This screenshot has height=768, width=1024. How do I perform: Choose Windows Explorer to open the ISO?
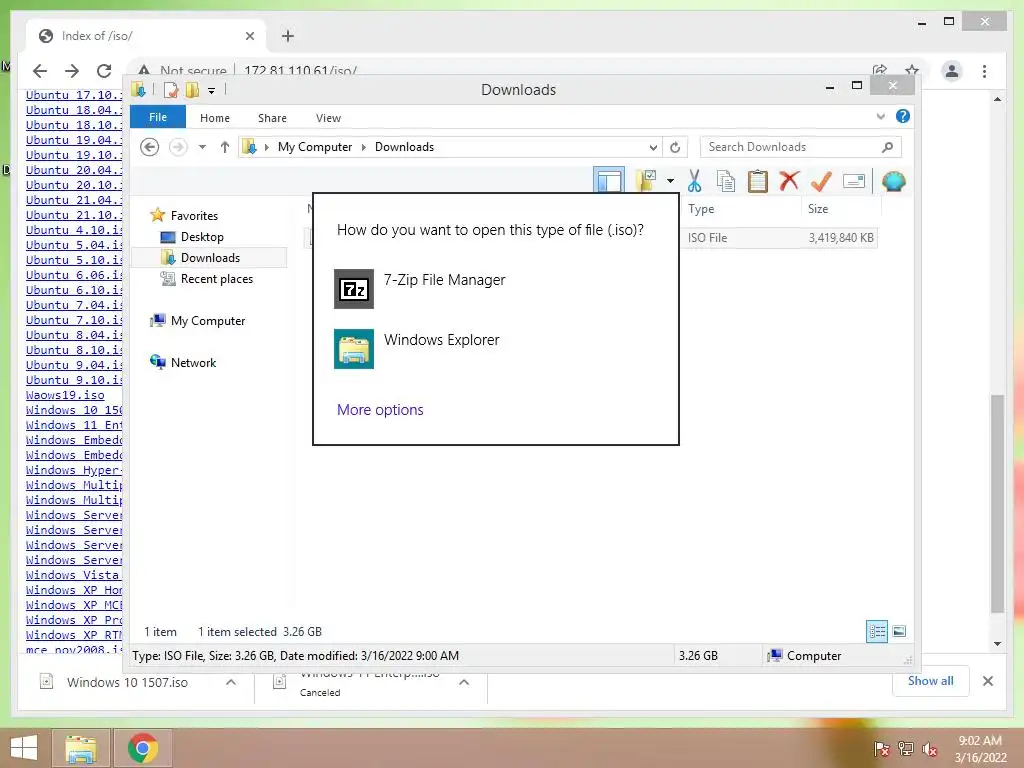(x=496, y=349)
